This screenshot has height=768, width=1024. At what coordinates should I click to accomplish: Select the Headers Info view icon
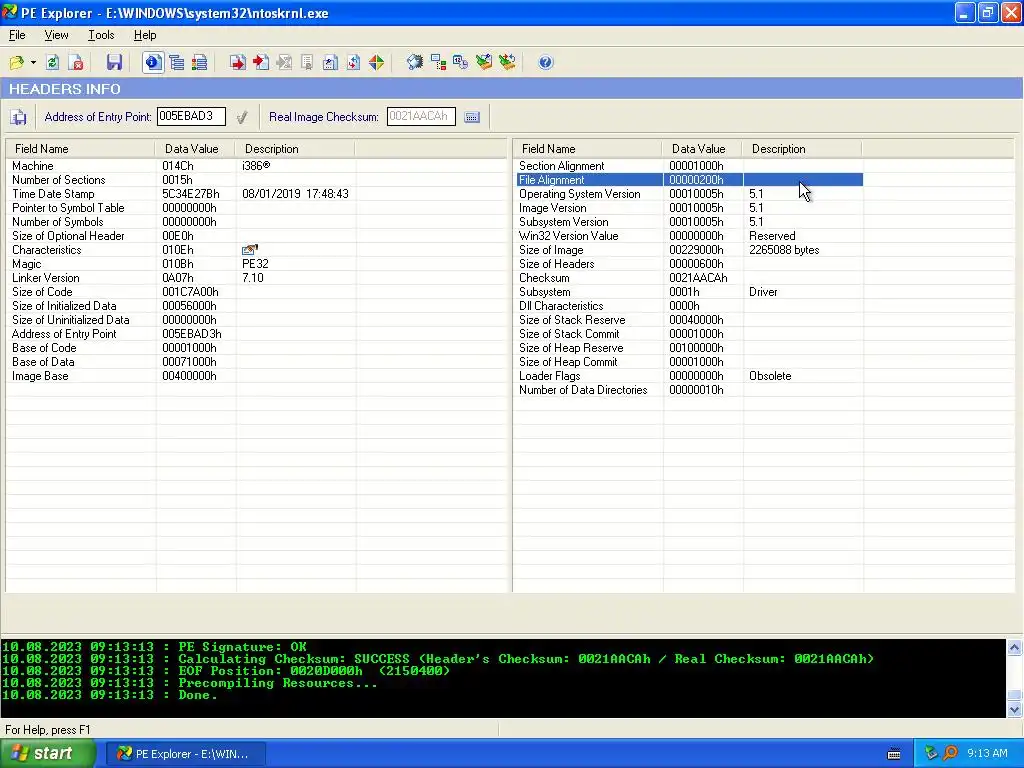(153, 63)
